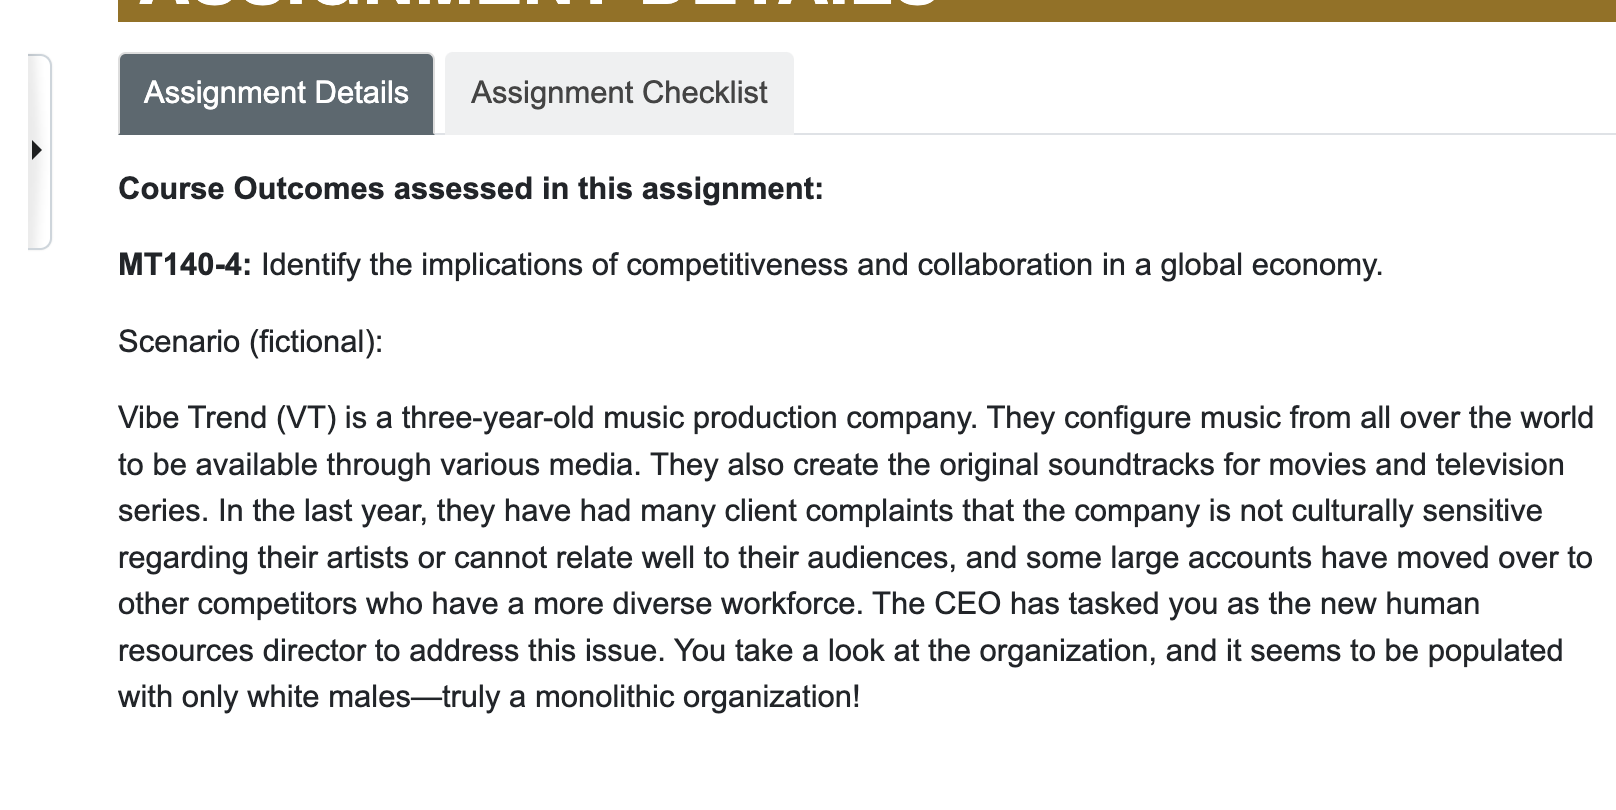Click the Assignment Checklist tab label
Screen dimensions: 1616x810
617,92
